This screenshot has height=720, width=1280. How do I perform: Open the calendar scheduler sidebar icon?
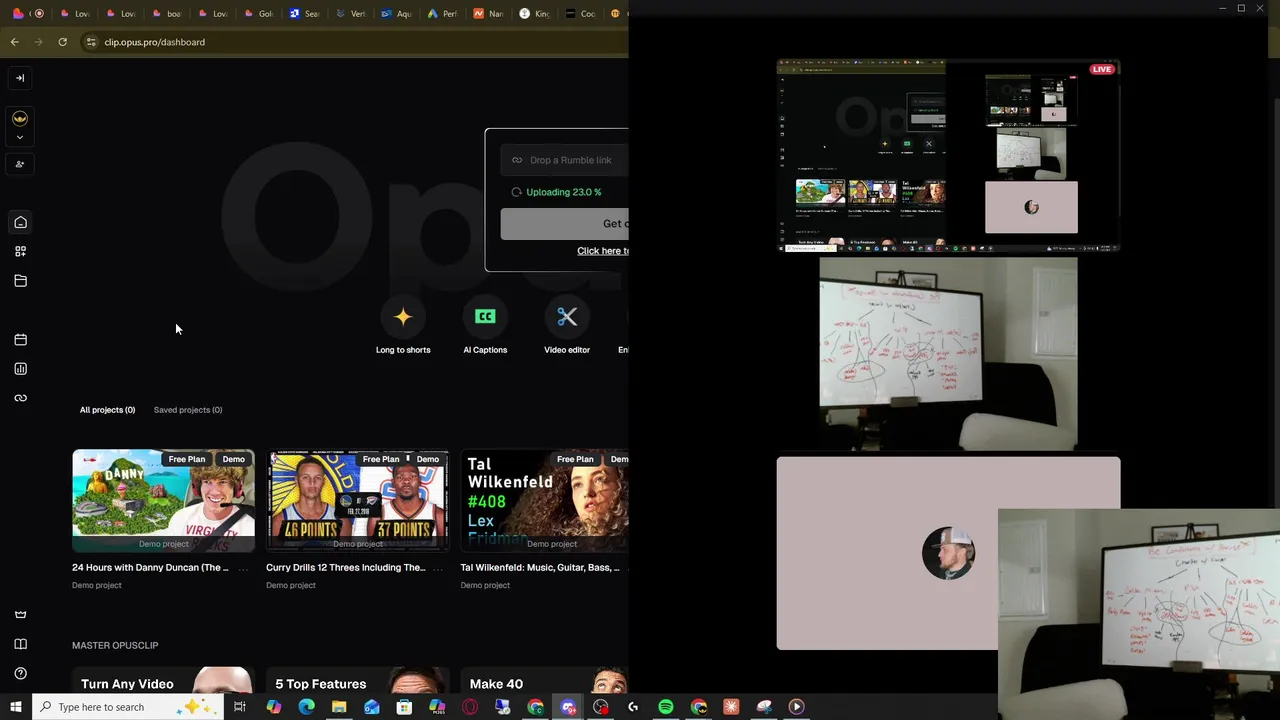coord(20,340)
